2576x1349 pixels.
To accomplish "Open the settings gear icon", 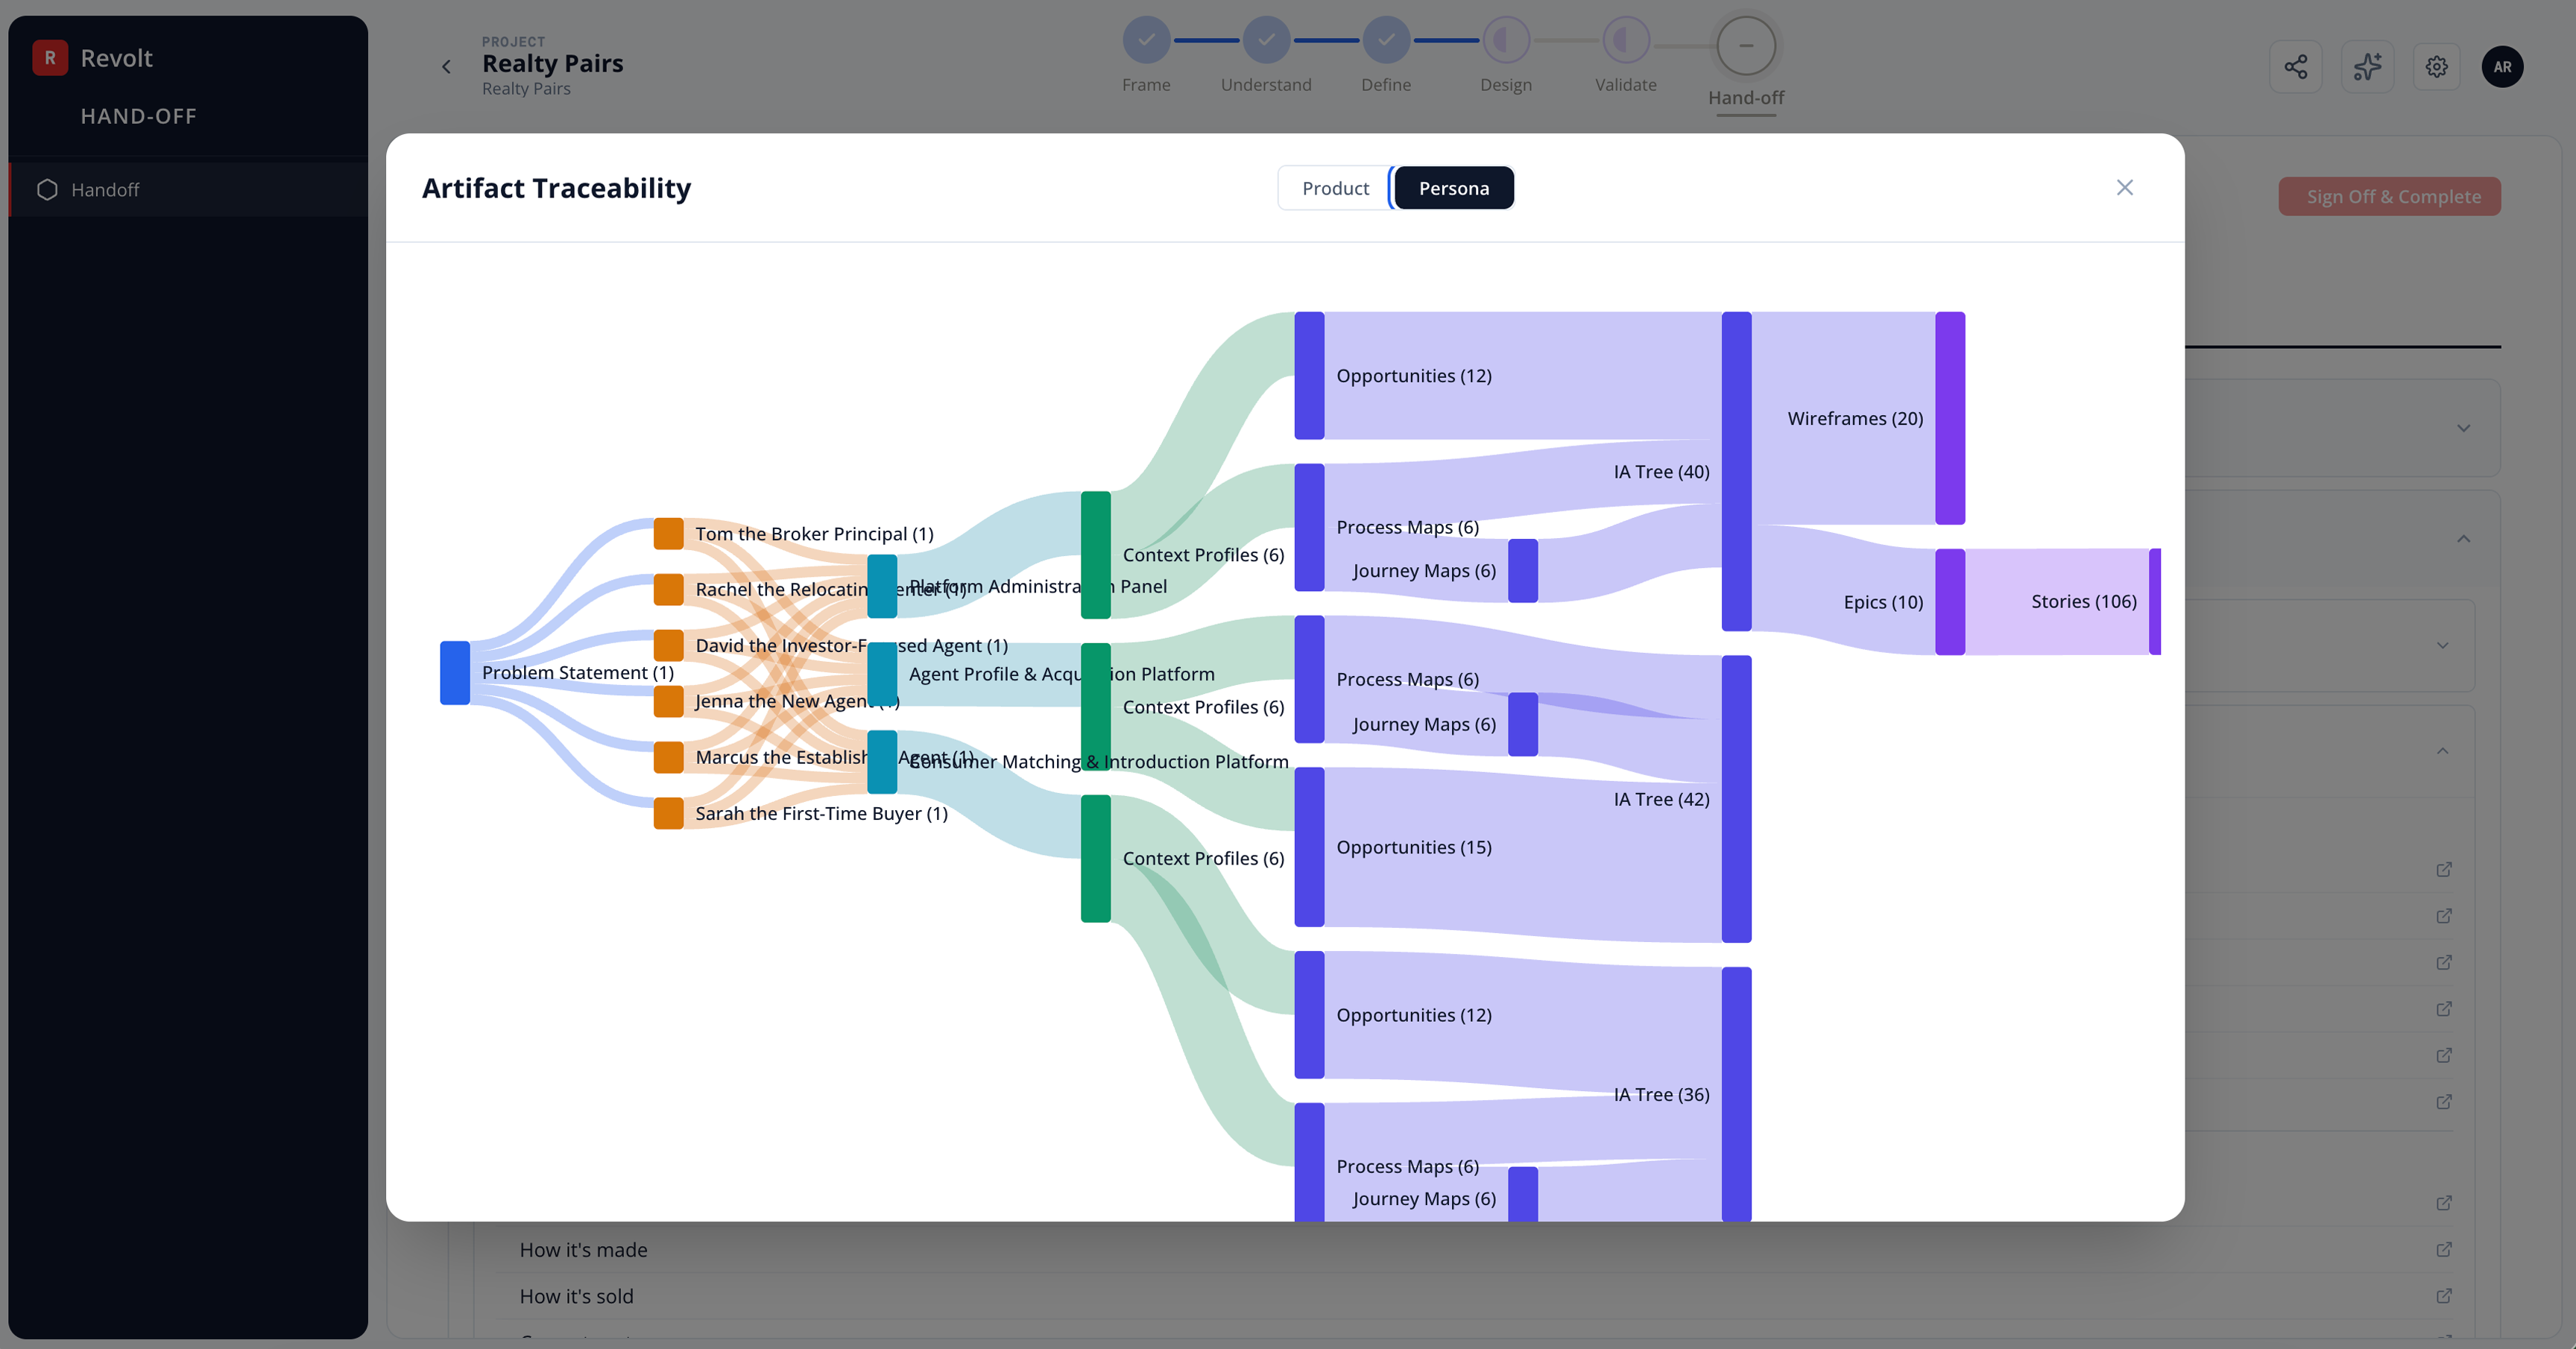I will pyautogui.click(x=2437, y=67).
